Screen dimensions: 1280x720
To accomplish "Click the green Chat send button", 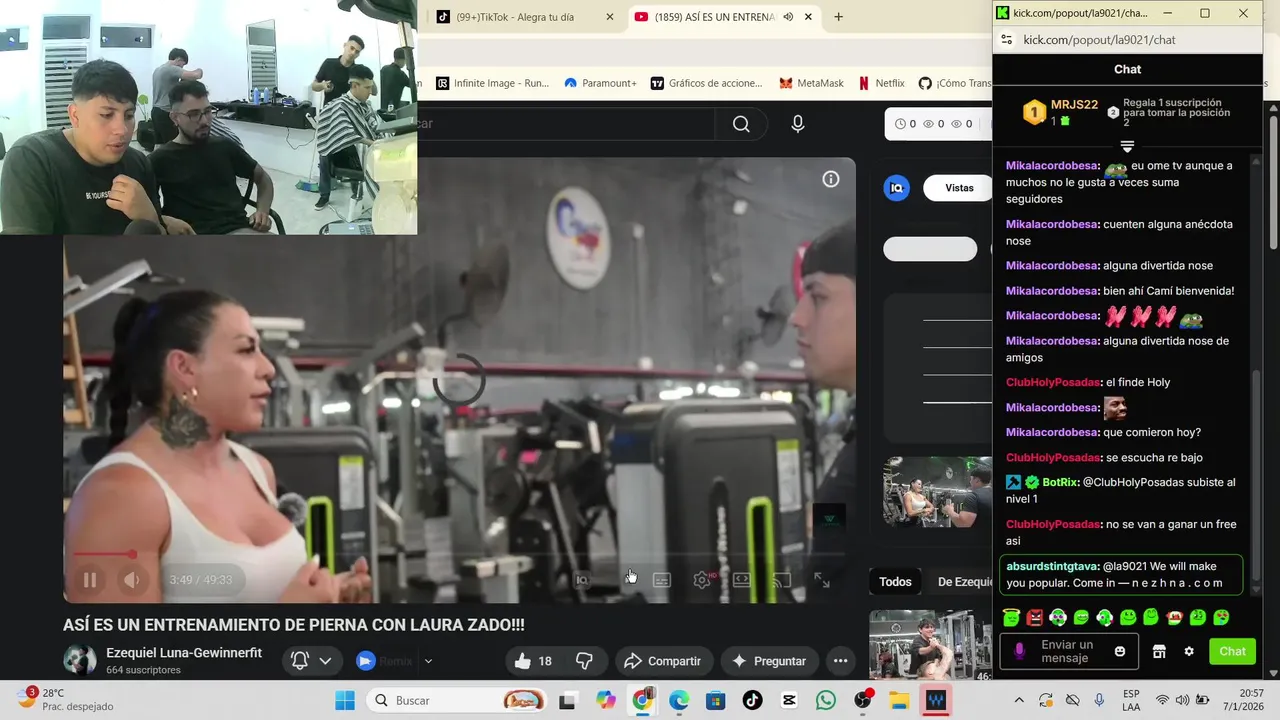I will tap(1232, 651).
